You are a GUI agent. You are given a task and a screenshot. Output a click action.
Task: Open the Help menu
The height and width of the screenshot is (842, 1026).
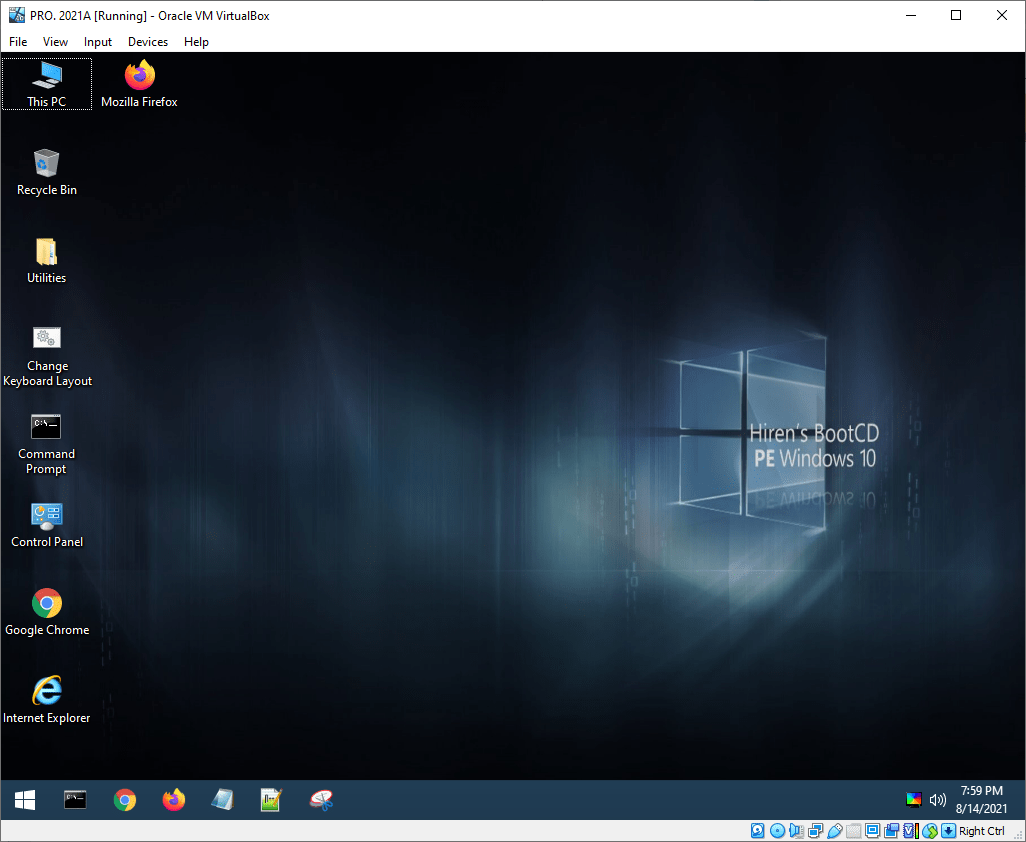(196, 42)
